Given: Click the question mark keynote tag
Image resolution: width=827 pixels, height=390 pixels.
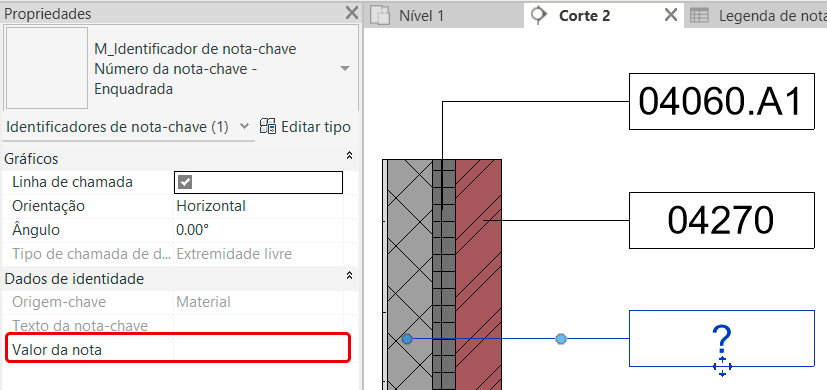Looking at the screenshot, I should (x=722, y=338).
